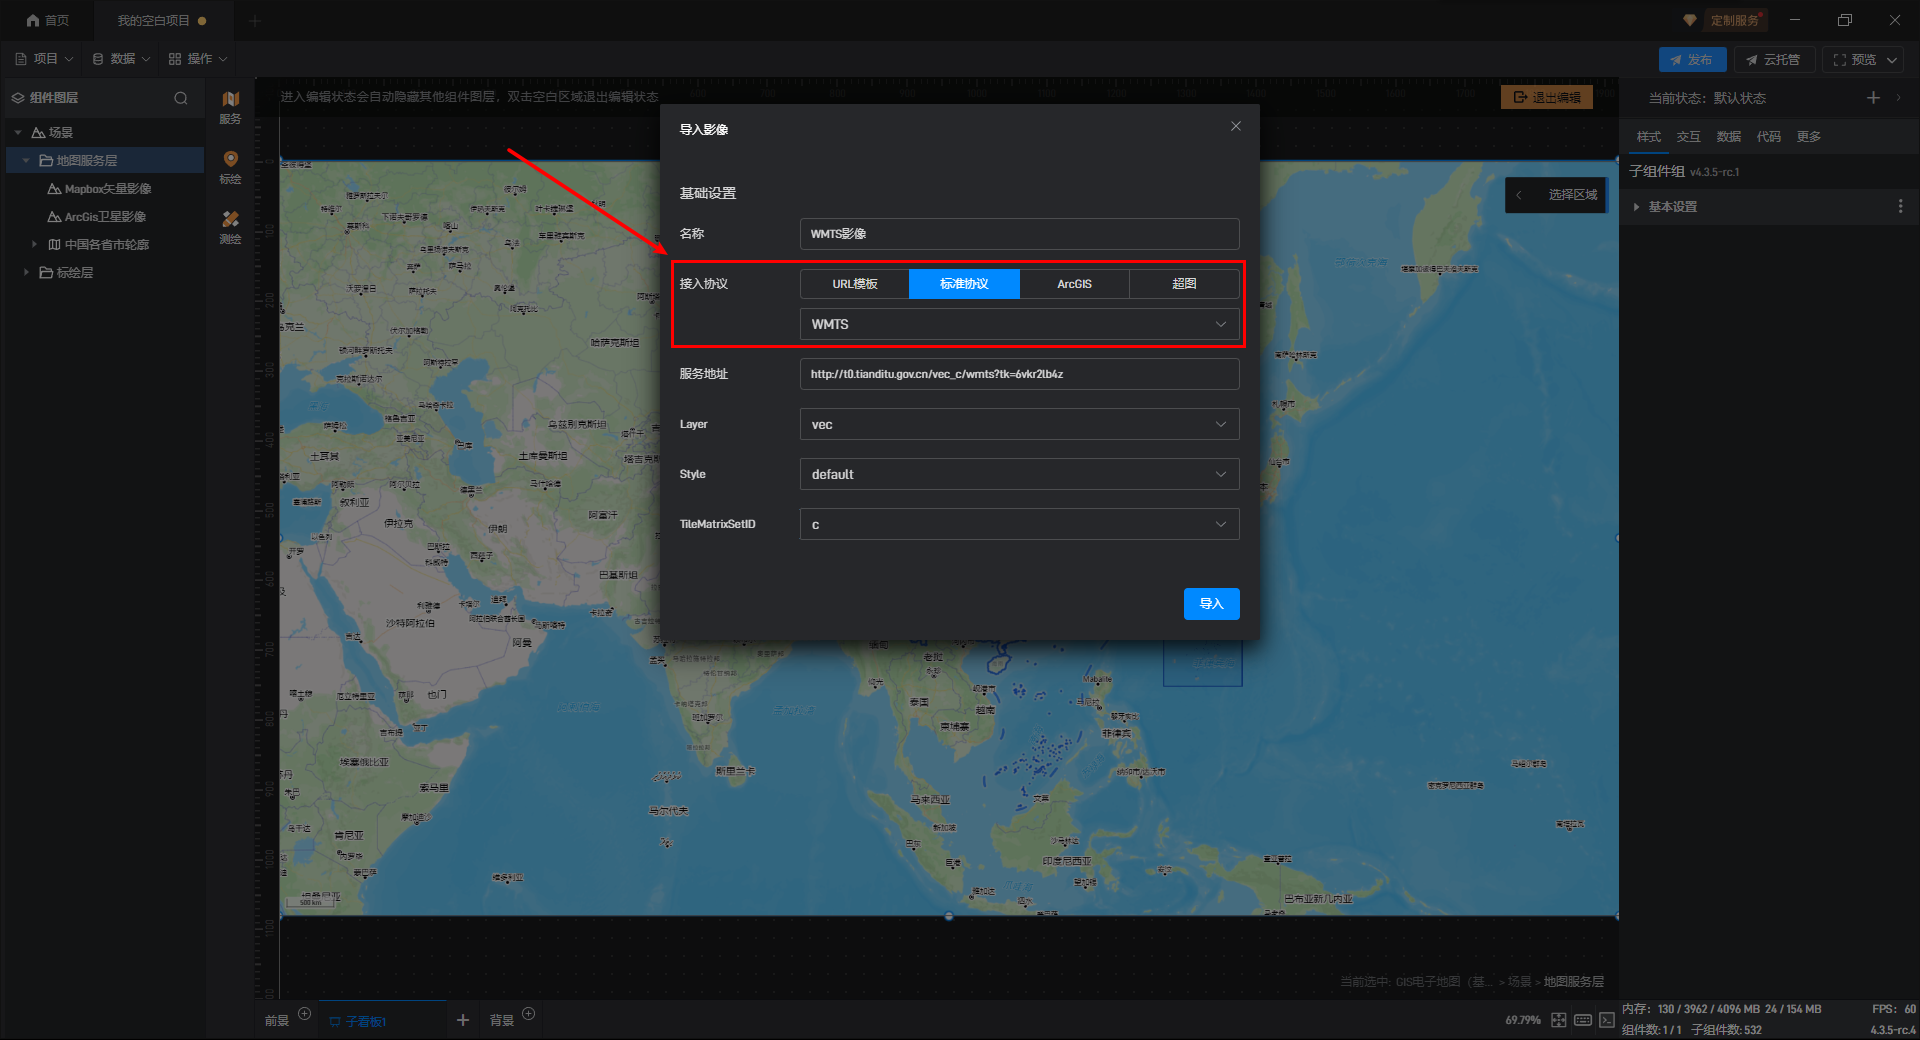Close the 导入影像 dialog with the X
The image size is (1920, 1040).
(1235, 126)
